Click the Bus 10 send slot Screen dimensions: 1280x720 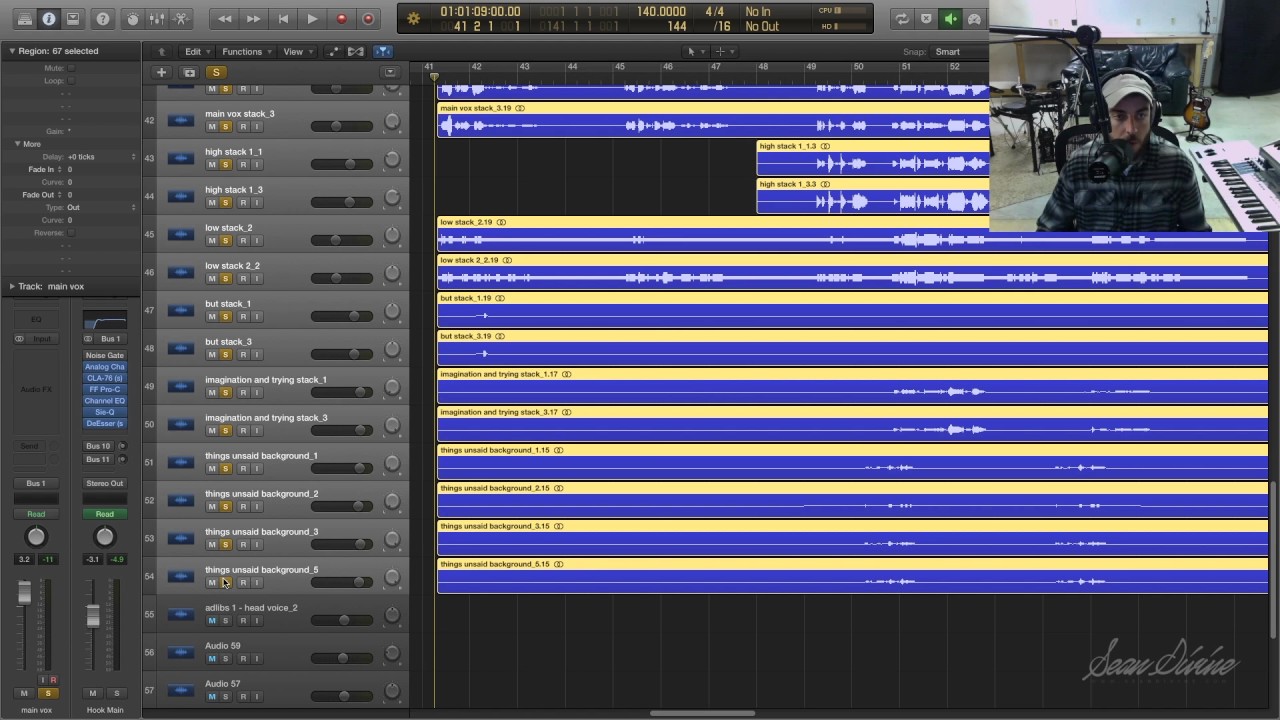coord(99,446)
